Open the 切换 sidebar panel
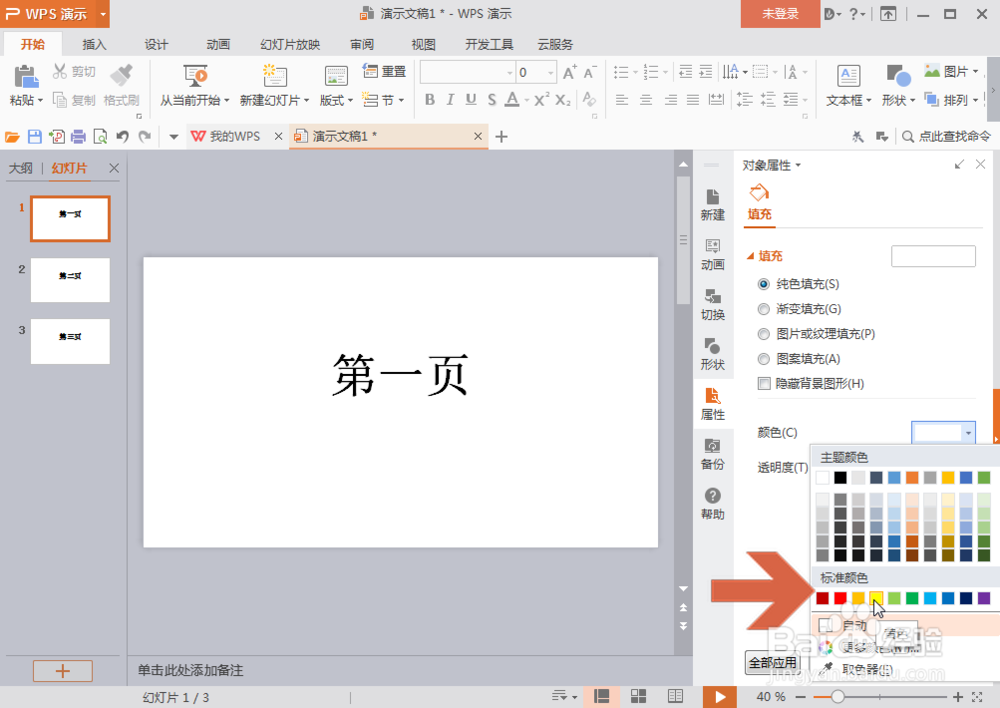The image size is (1000, 708). (x=712, y=304)
